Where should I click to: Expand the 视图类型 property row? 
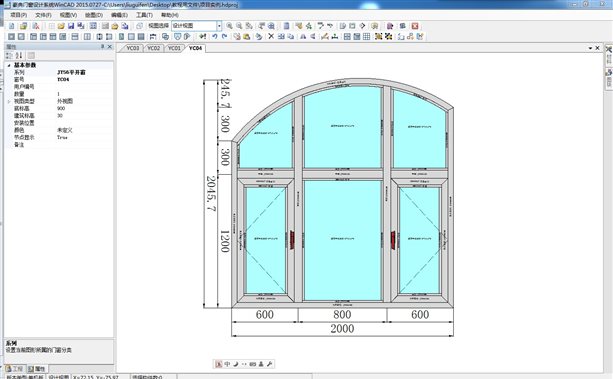pos(9,101)
